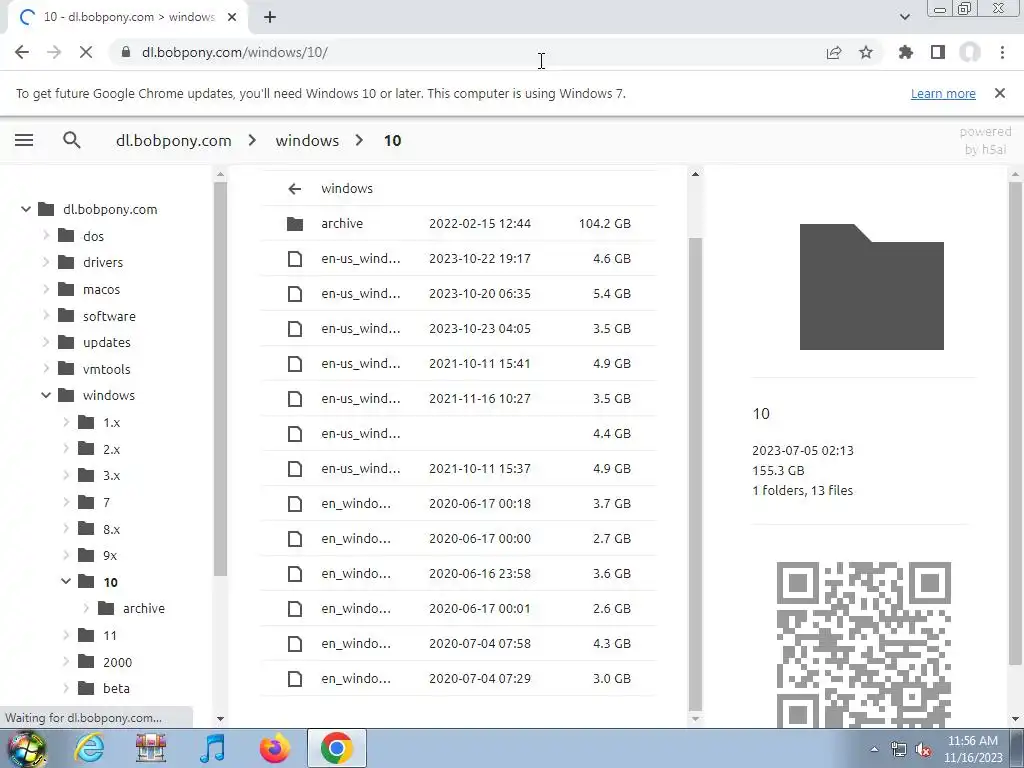Open the Windows Start button

click(x=26, y=748)
